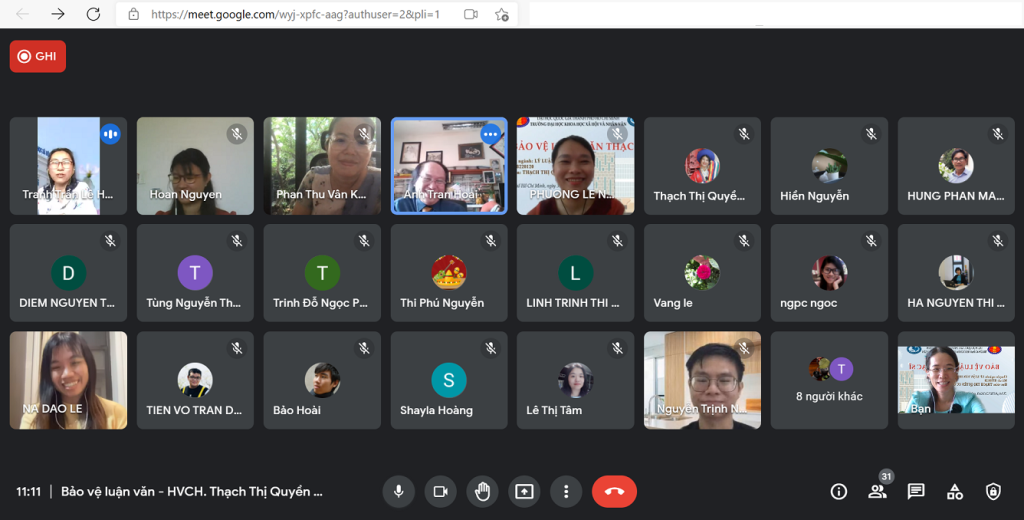
Task: Click the present now screen-share icon
Action: [x=524, y=491]
